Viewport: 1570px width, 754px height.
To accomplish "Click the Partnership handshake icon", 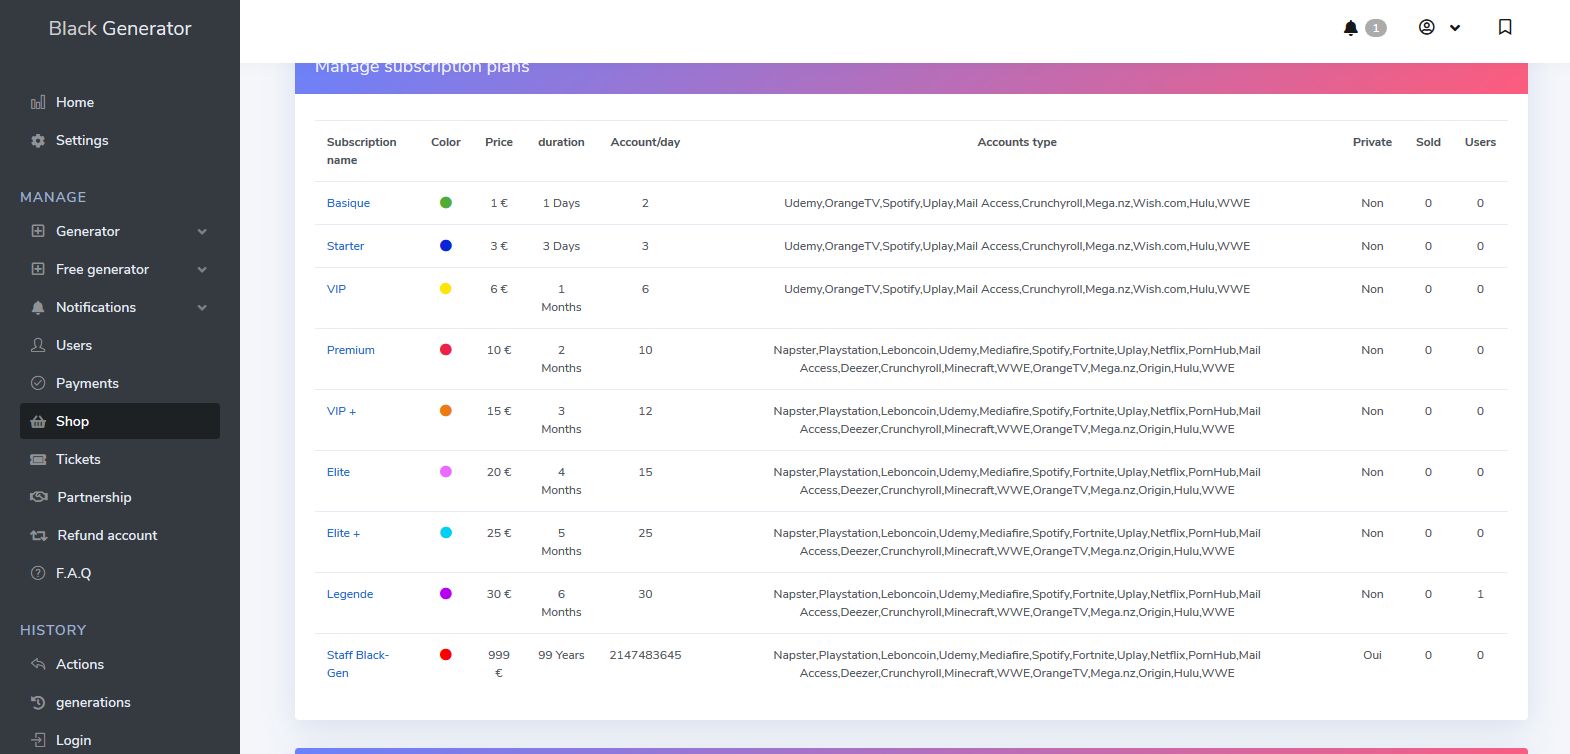I will [39, 497].
